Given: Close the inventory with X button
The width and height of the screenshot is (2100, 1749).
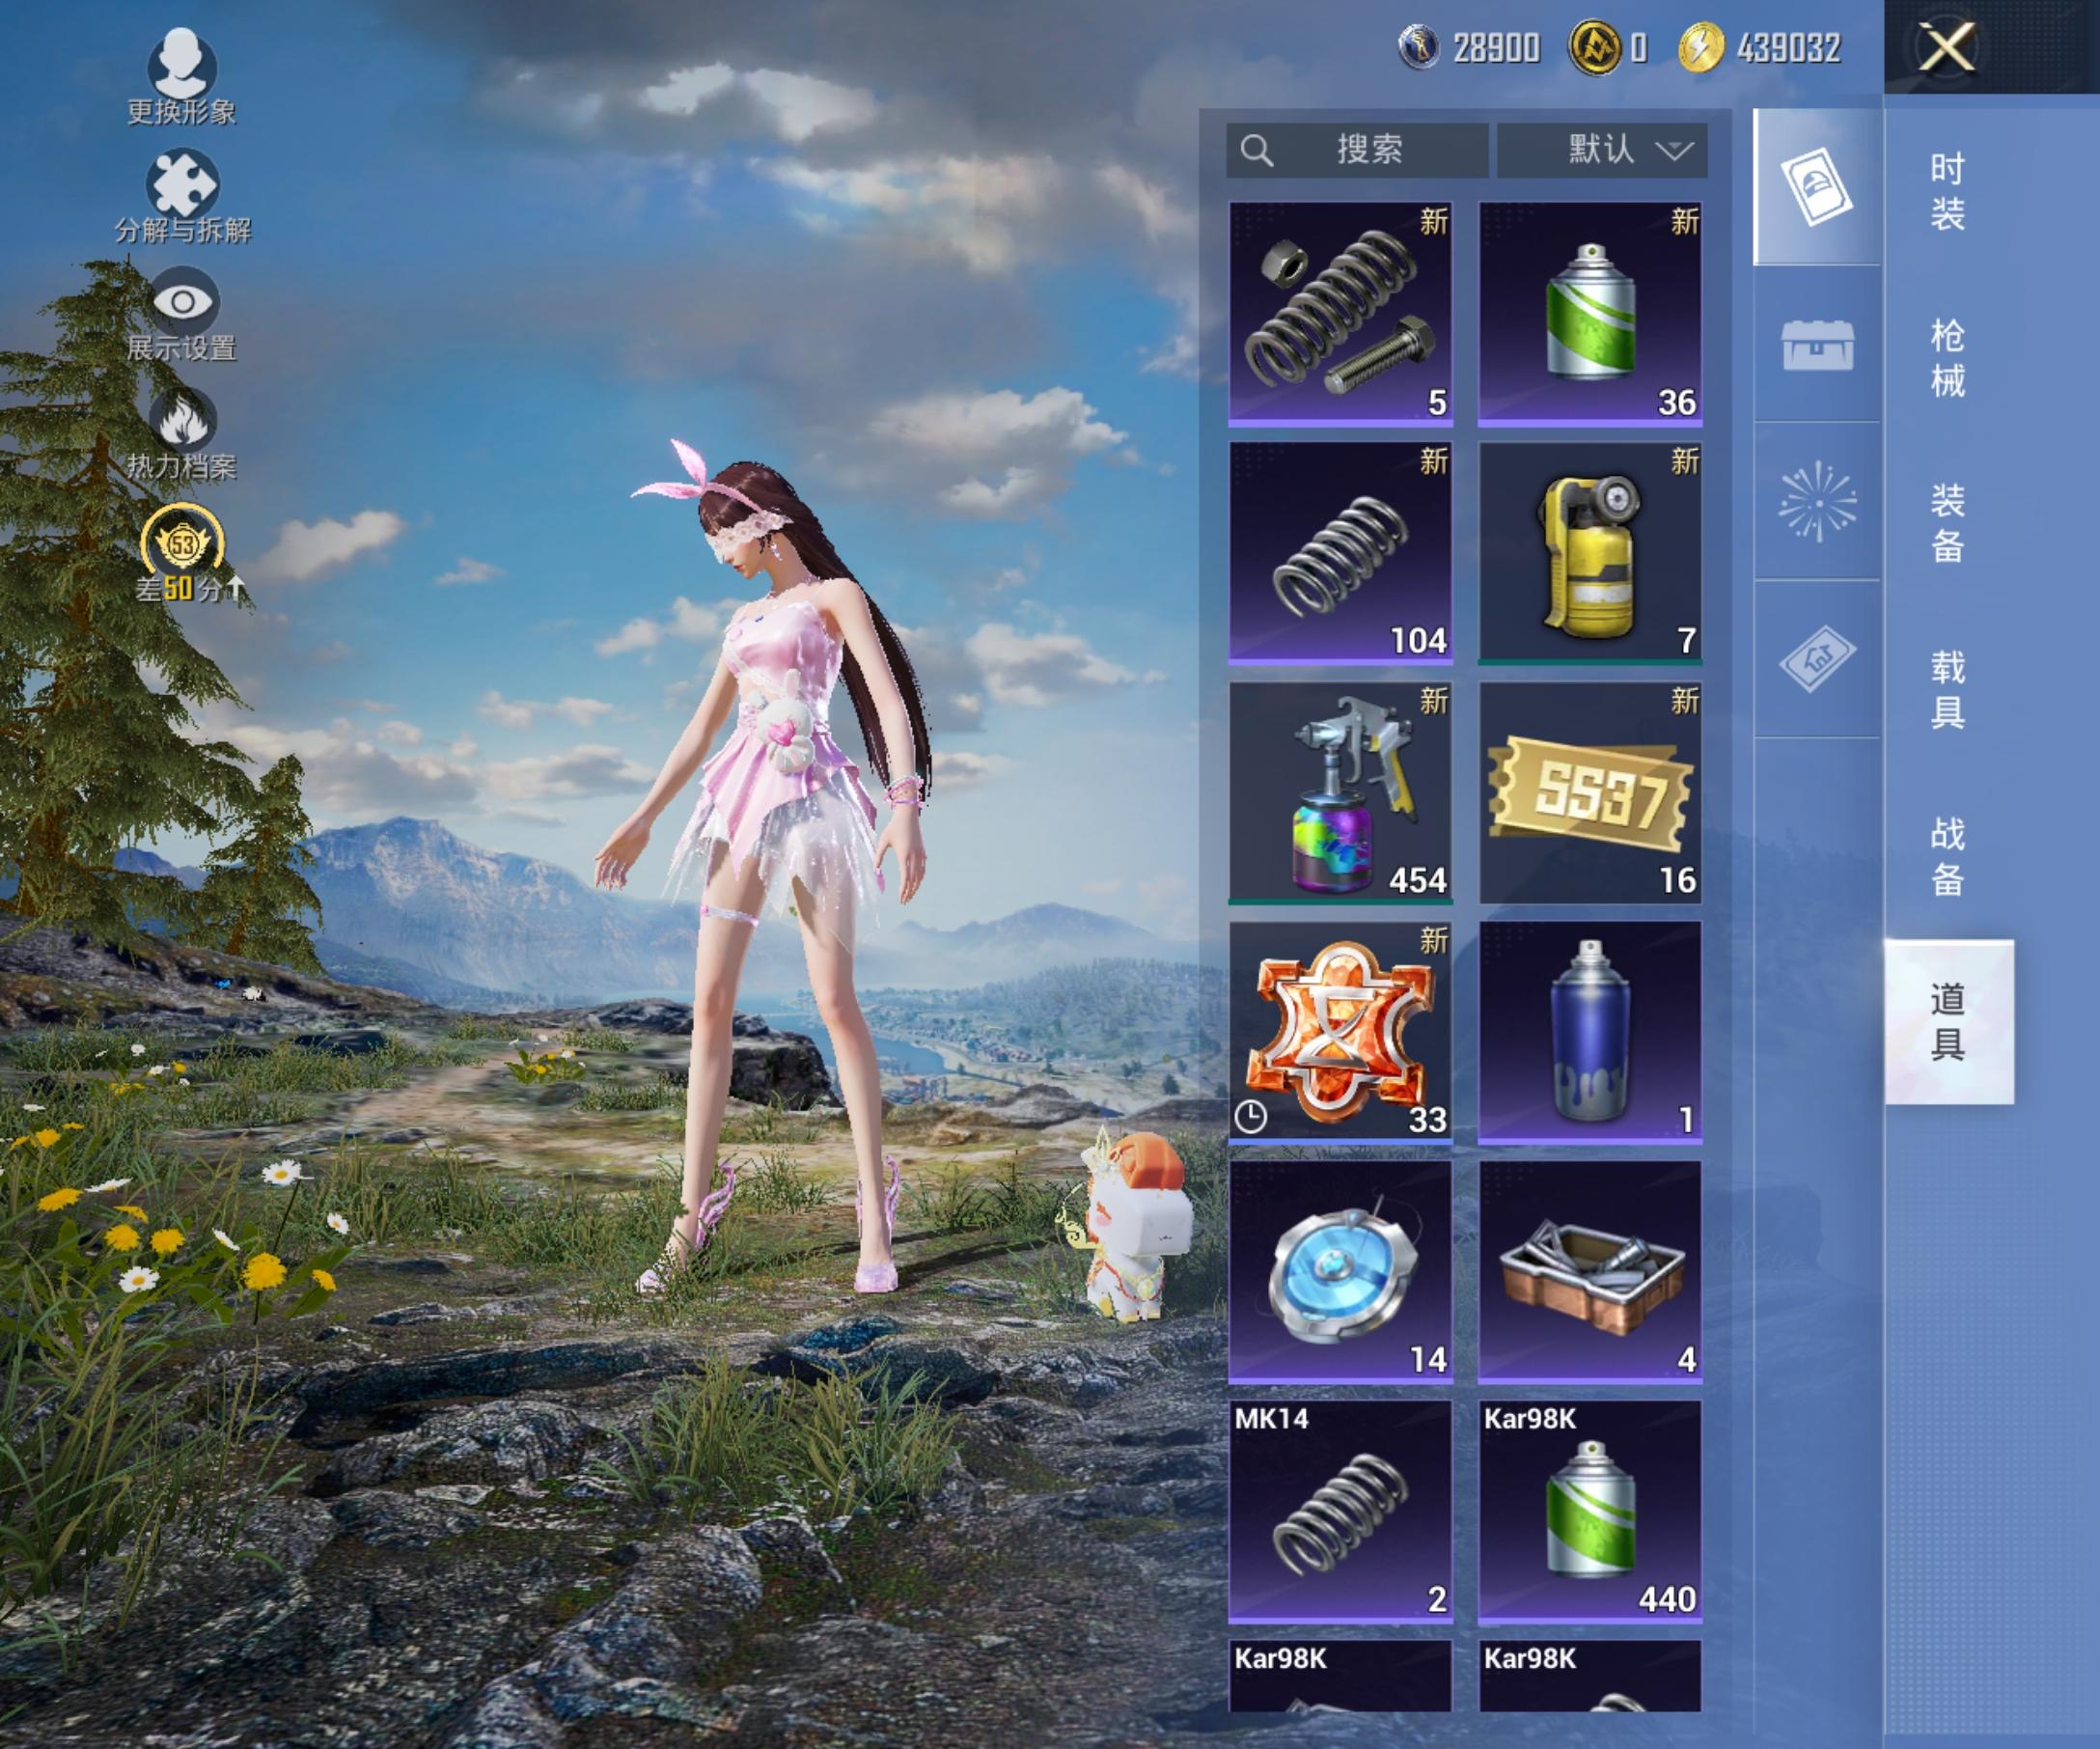Looking at the screenshot, I should click(1946, 47).
